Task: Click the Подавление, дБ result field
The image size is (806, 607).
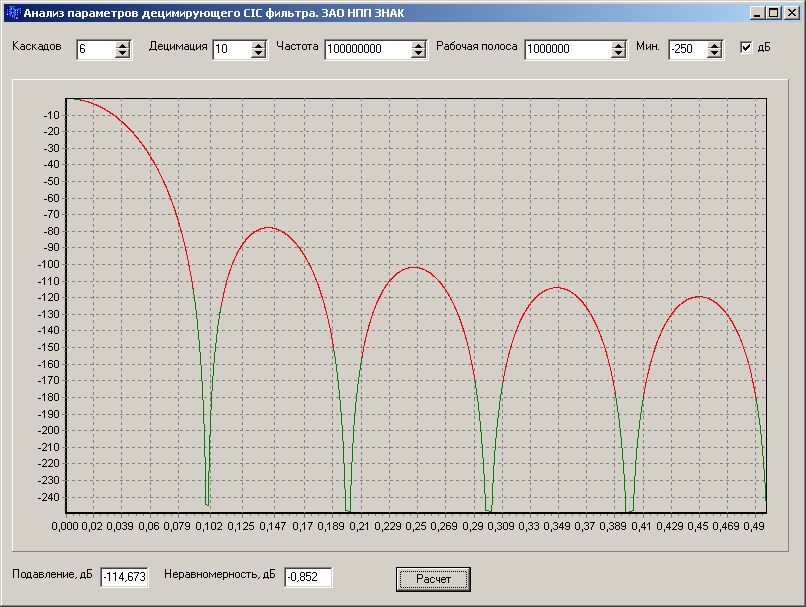Action: [124, 577]
